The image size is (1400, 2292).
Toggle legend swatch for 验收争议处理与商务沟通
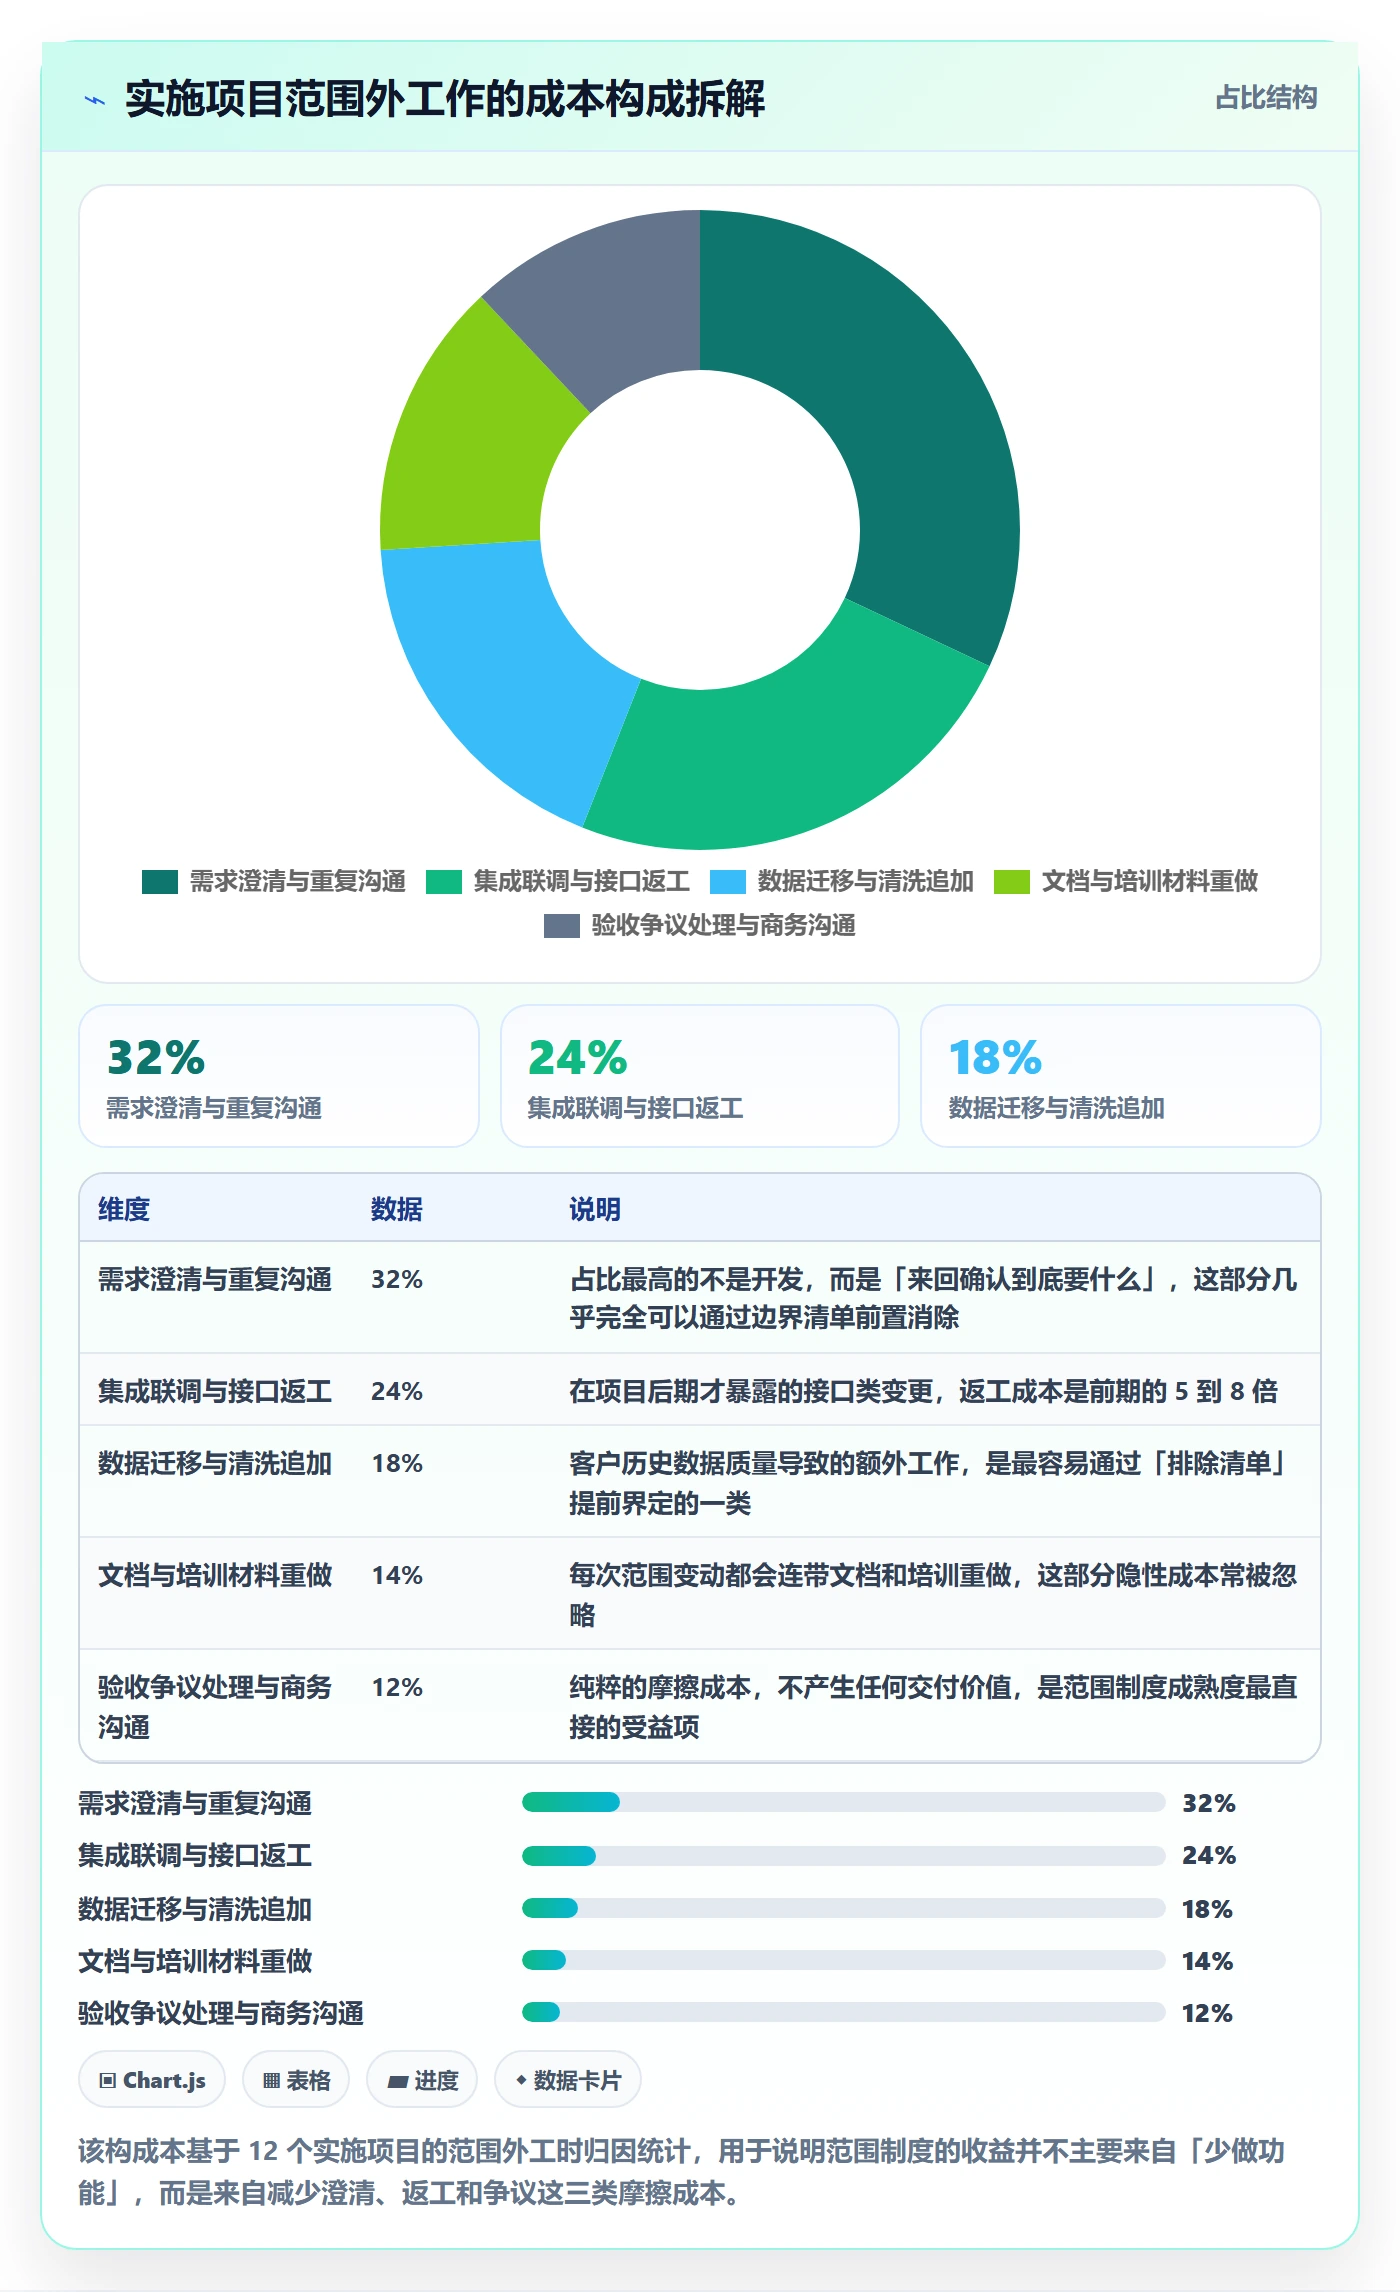562,925
